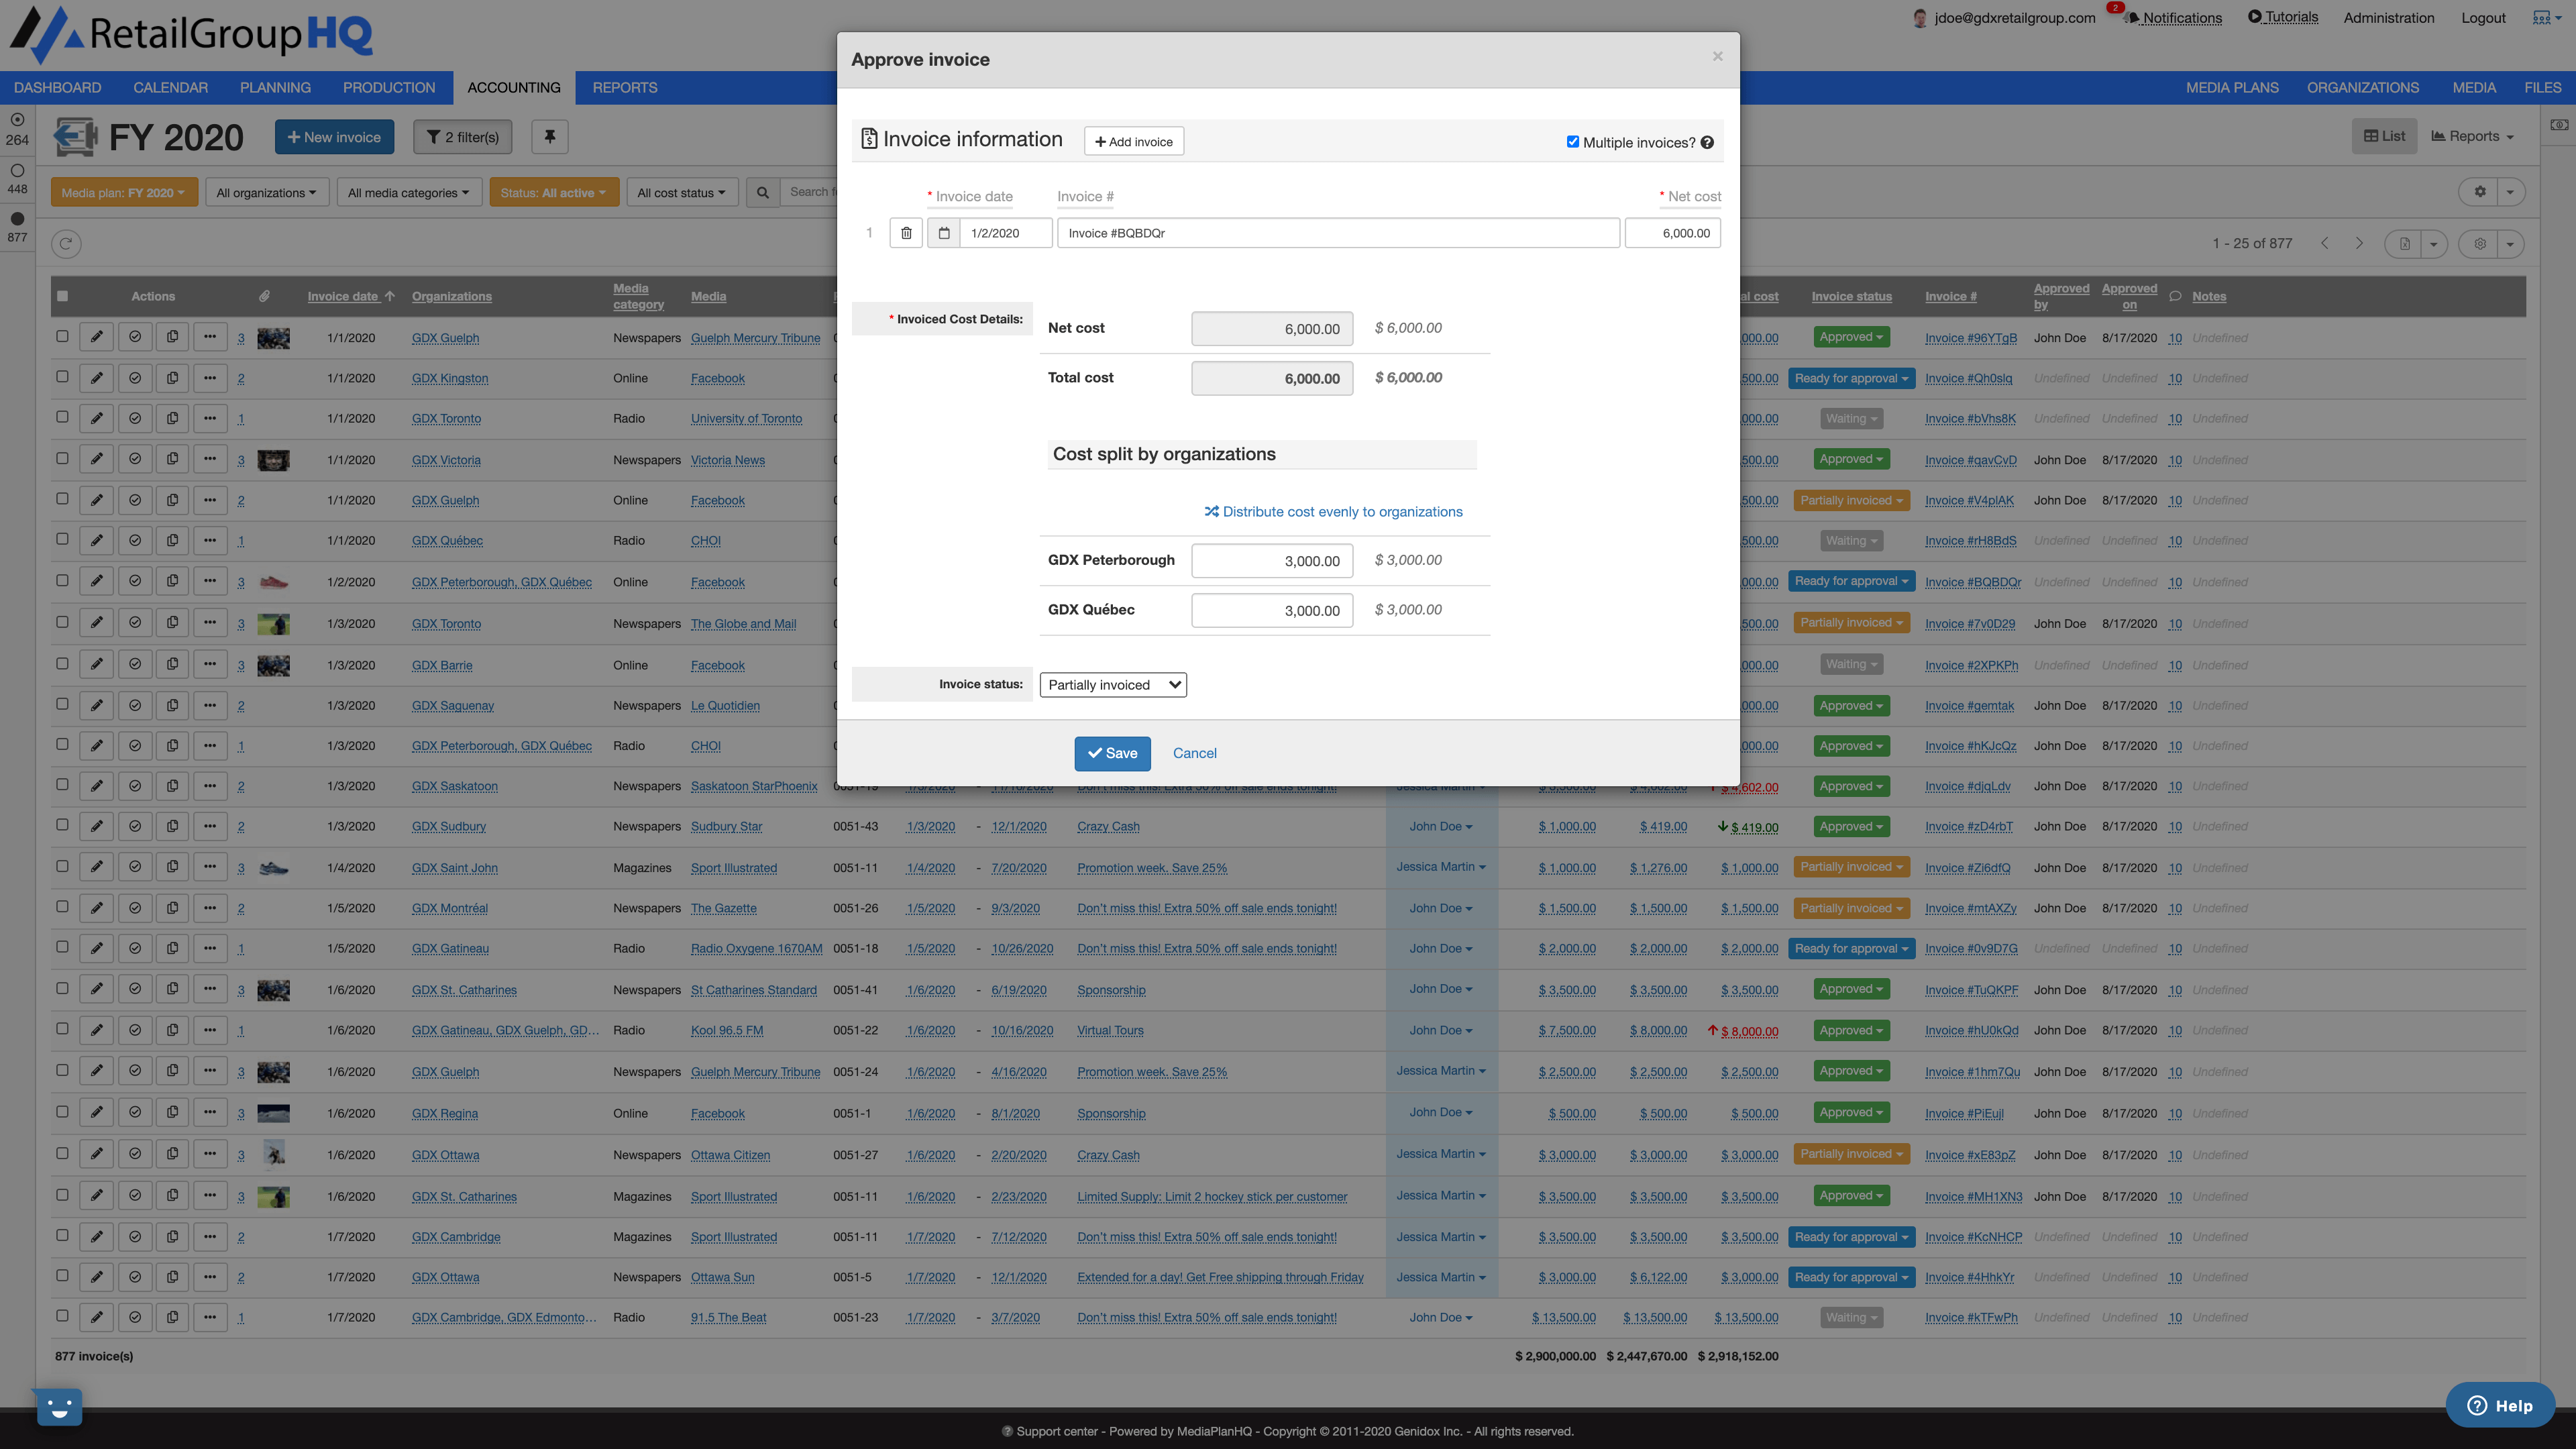This screenshot has height=1449, width=2576.
Task: Check the row checkbox for the first GDX Guelph invoice
Action: [x=62, y=337]
